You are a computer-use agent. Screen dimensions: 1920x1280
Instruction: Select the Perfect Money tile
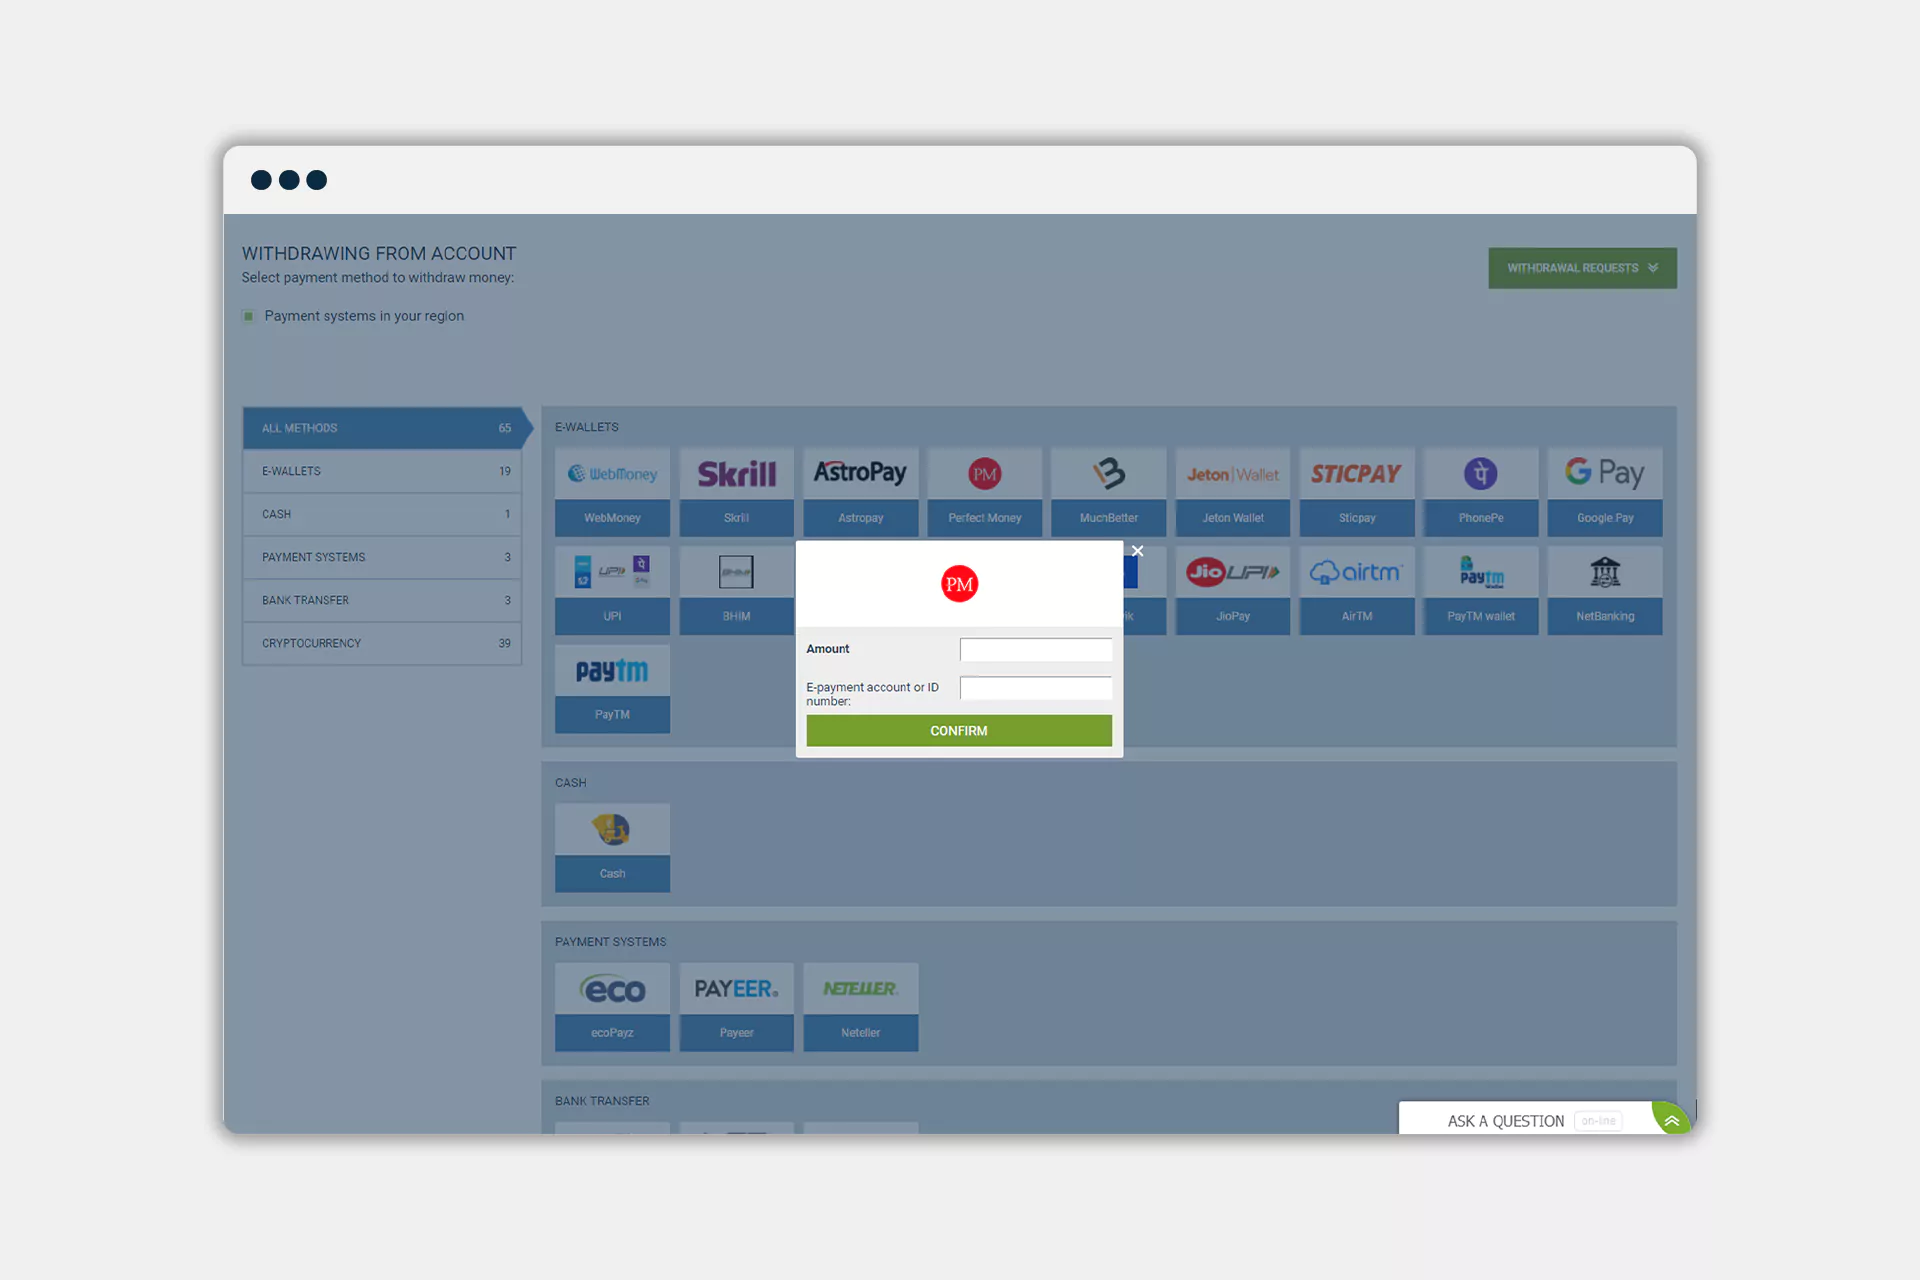[984, 491]
